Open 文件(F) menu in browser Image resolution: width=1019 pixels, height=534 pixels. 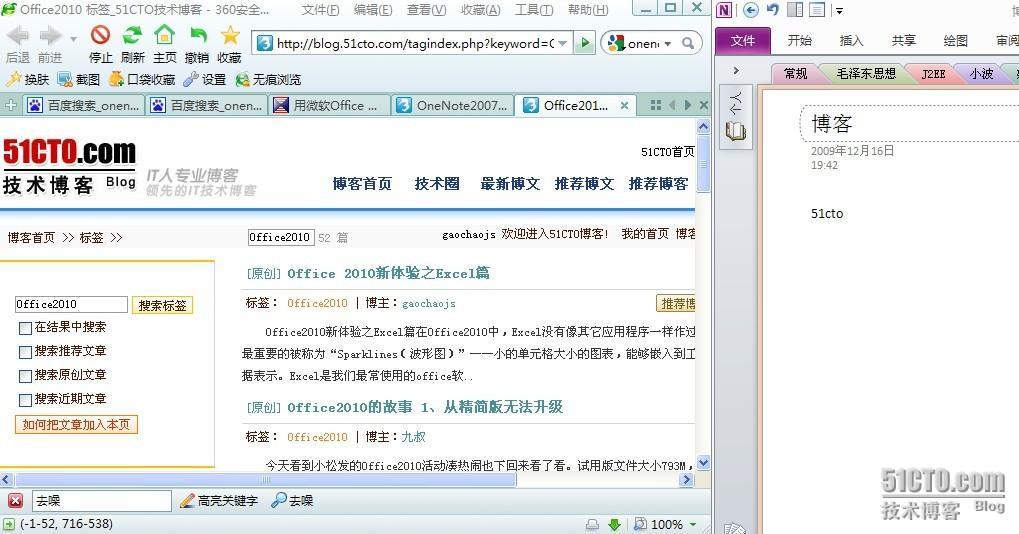coord(320,10)
